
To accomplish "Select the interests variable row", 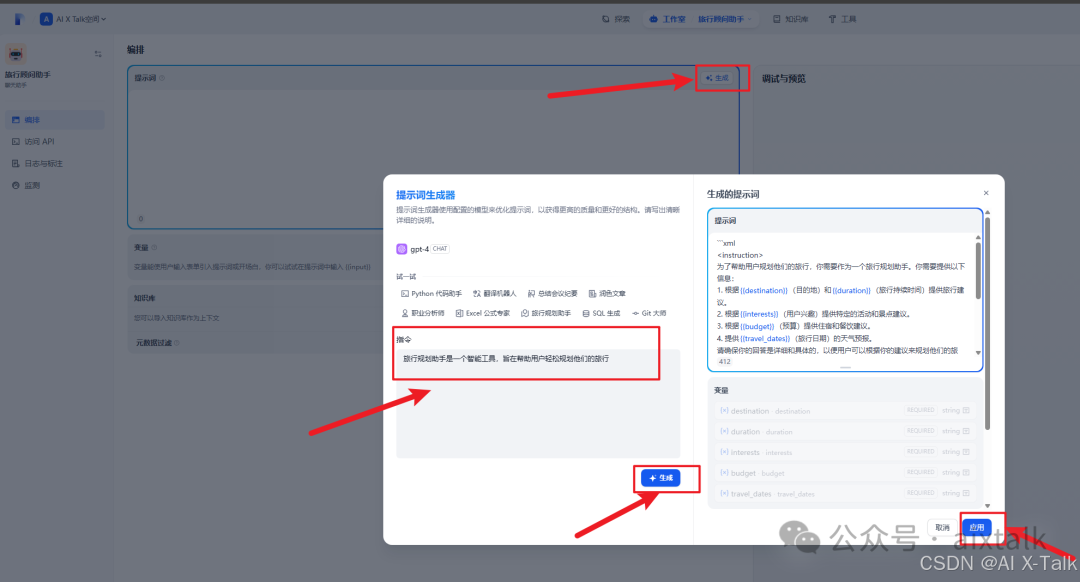I will point(844,452).
